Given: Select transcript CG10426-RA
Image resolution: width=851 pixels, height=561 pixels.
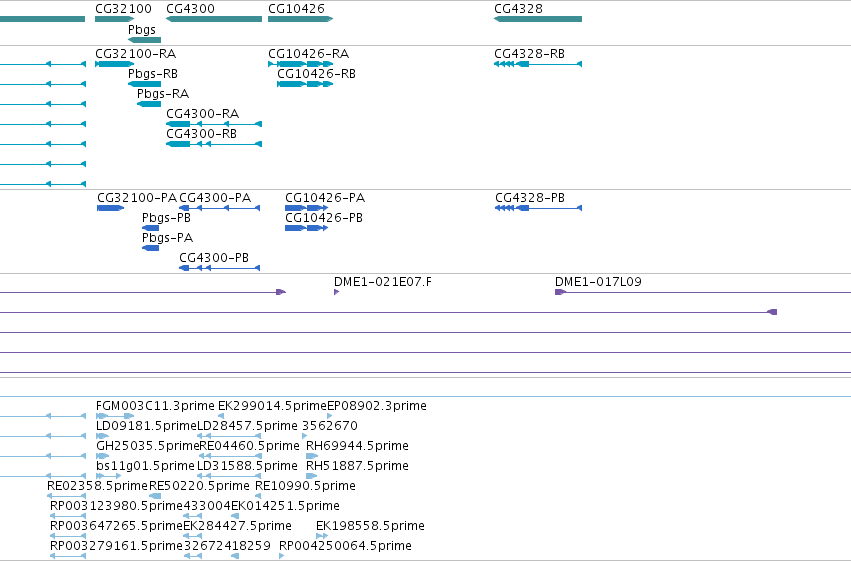Looking at the screenshot, I should [x=300, y=64].
